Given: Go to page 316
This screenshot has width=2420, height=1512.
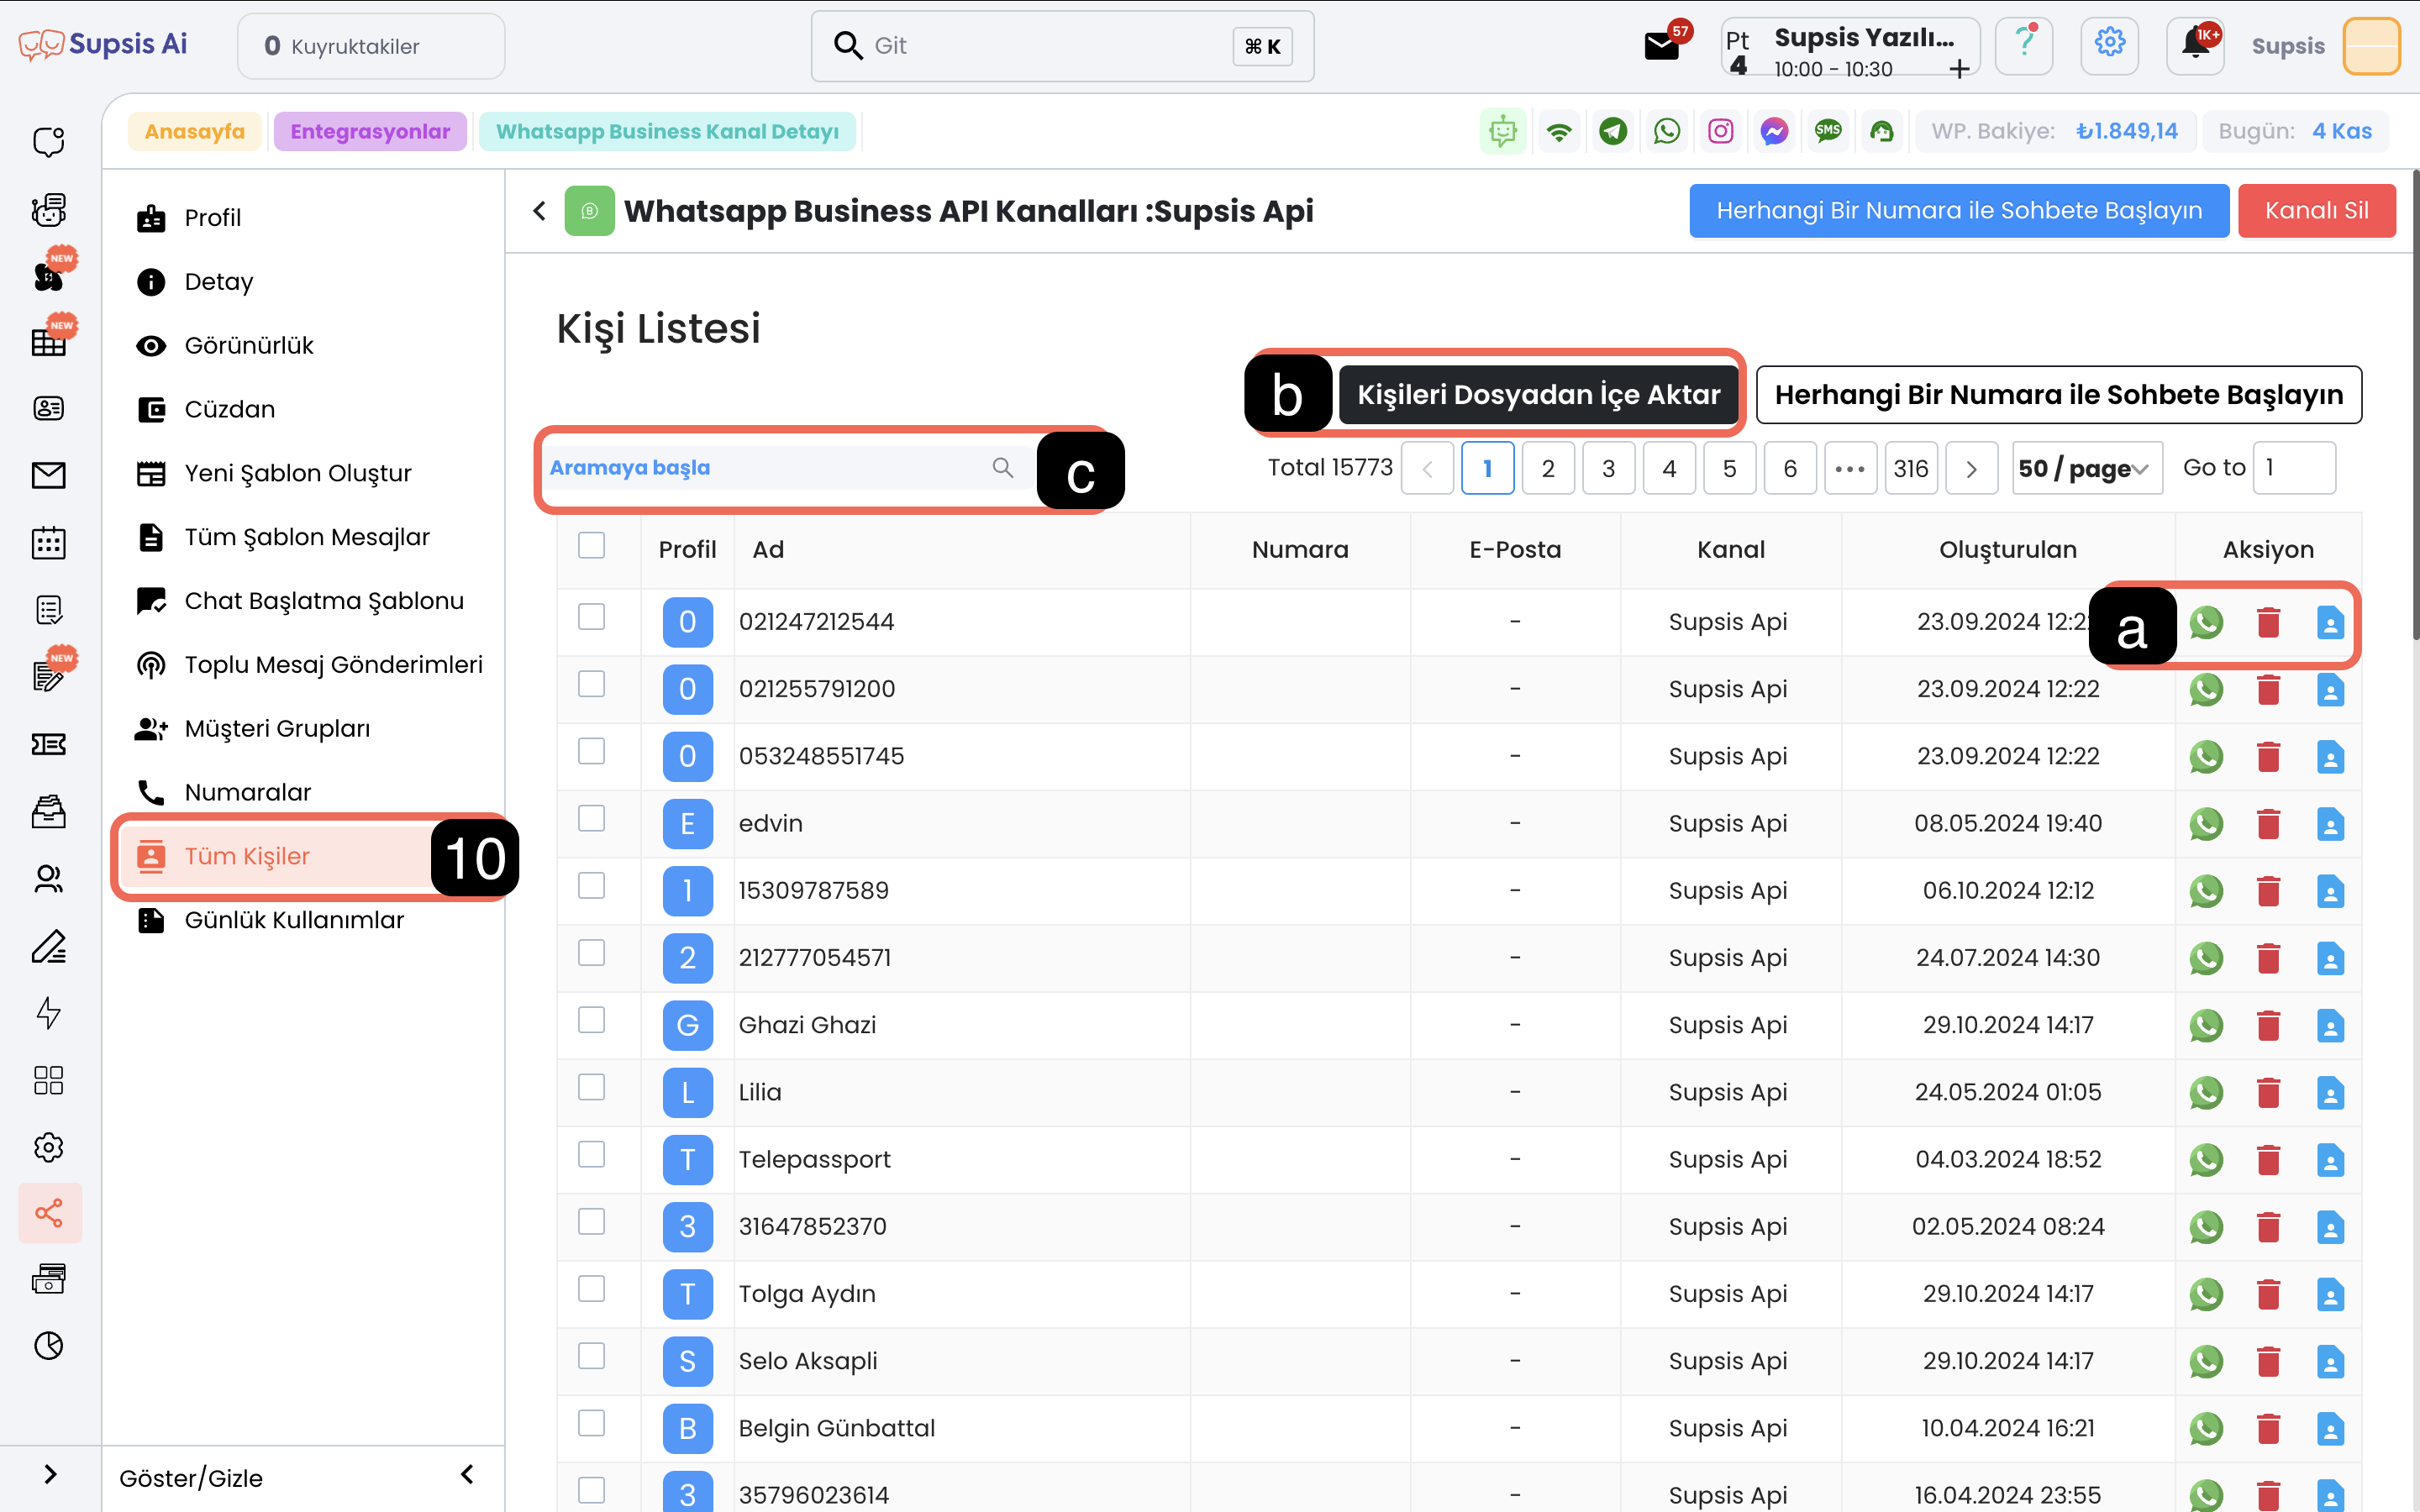Looking at the screenshot, I should click(1910, 468).
